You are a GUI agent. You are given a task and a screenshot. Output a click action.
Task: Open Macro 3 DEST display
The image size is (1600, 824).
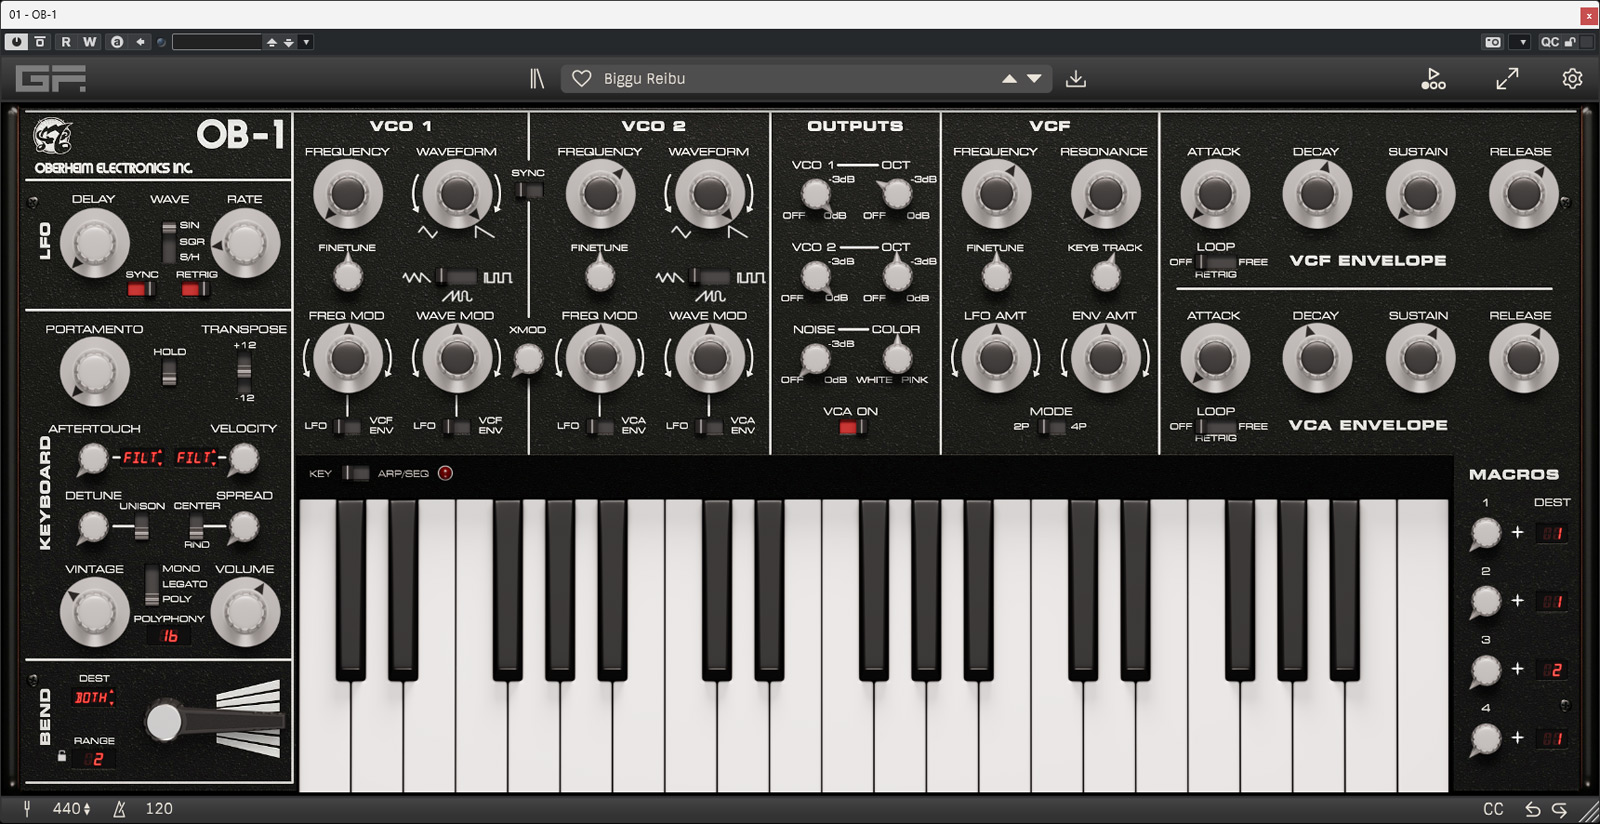click(x=1552, y=670)
